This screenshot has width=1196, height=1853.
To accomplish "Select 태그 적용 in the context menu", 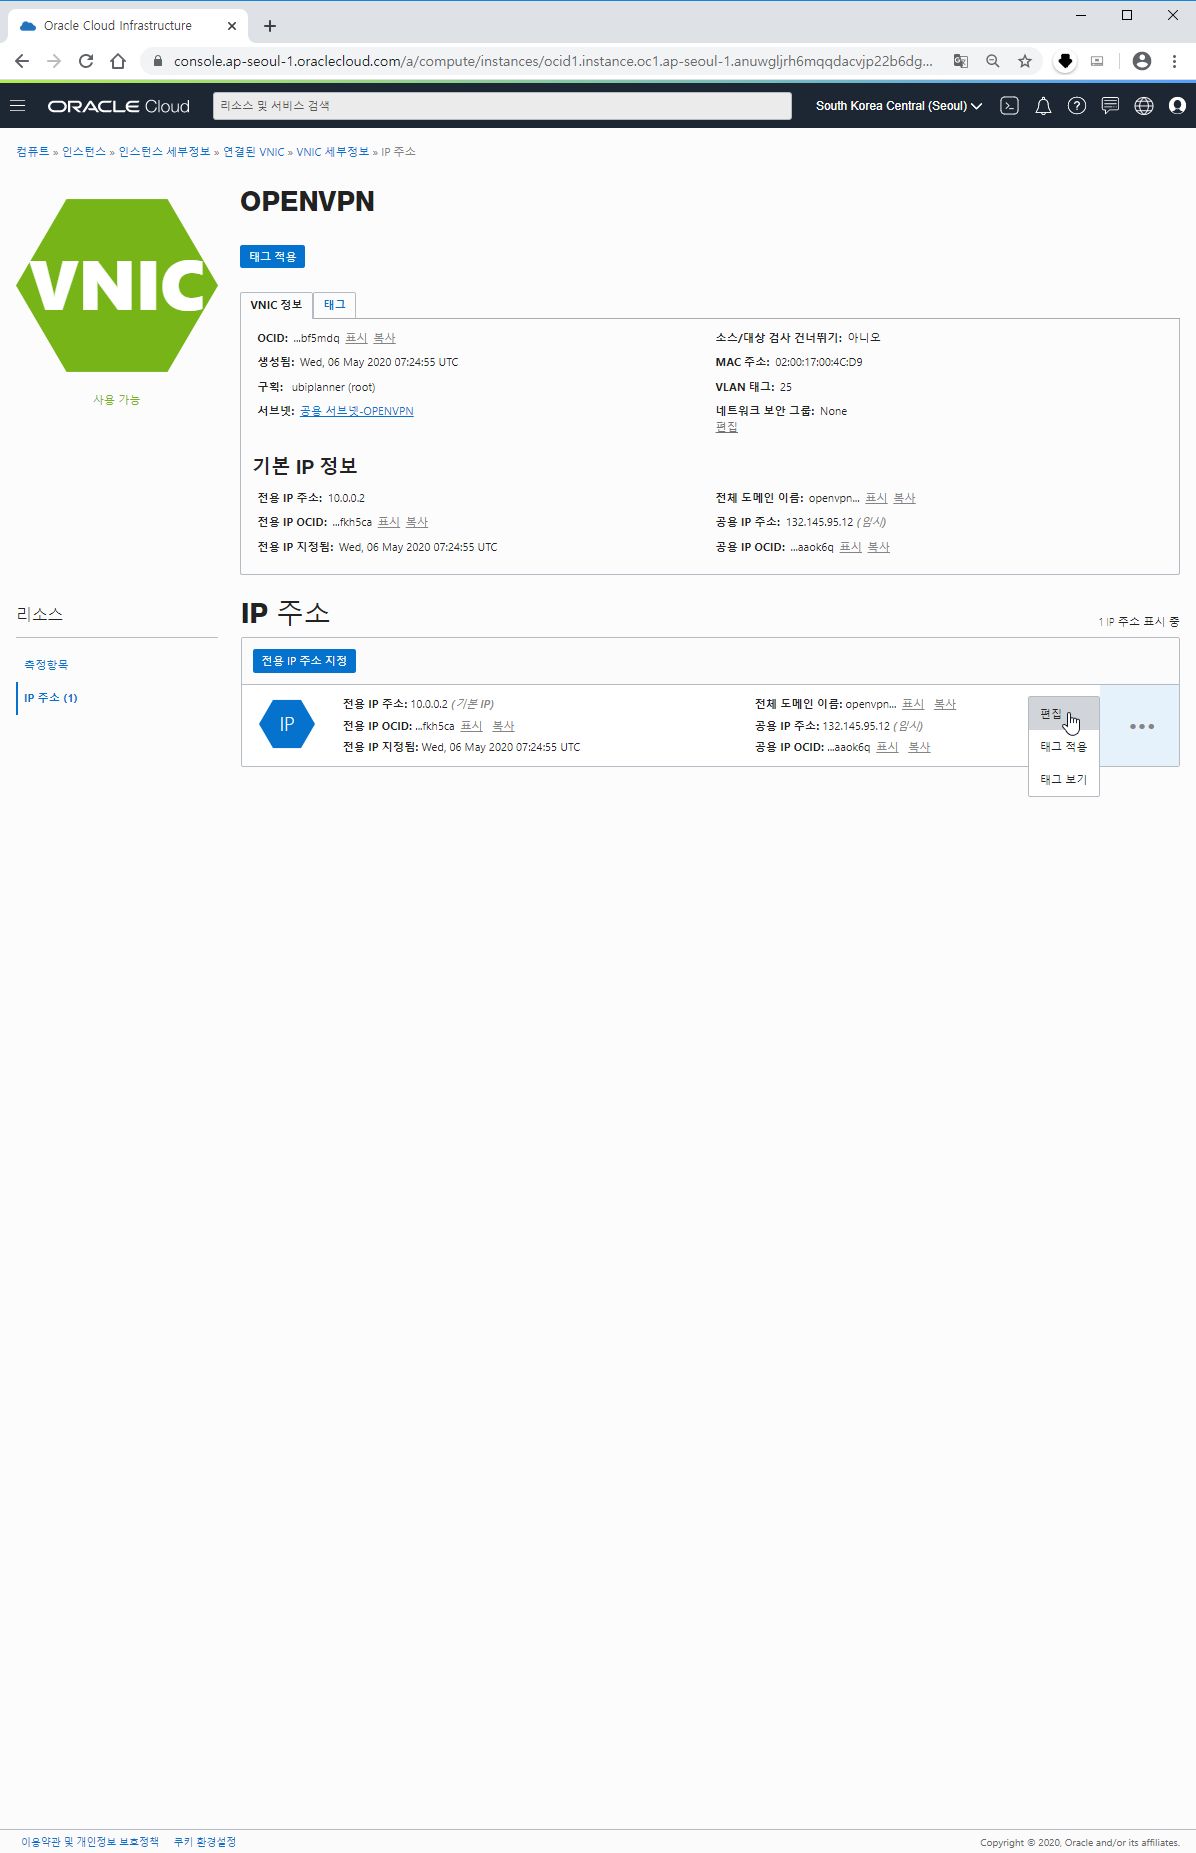I will (1064, 747).
